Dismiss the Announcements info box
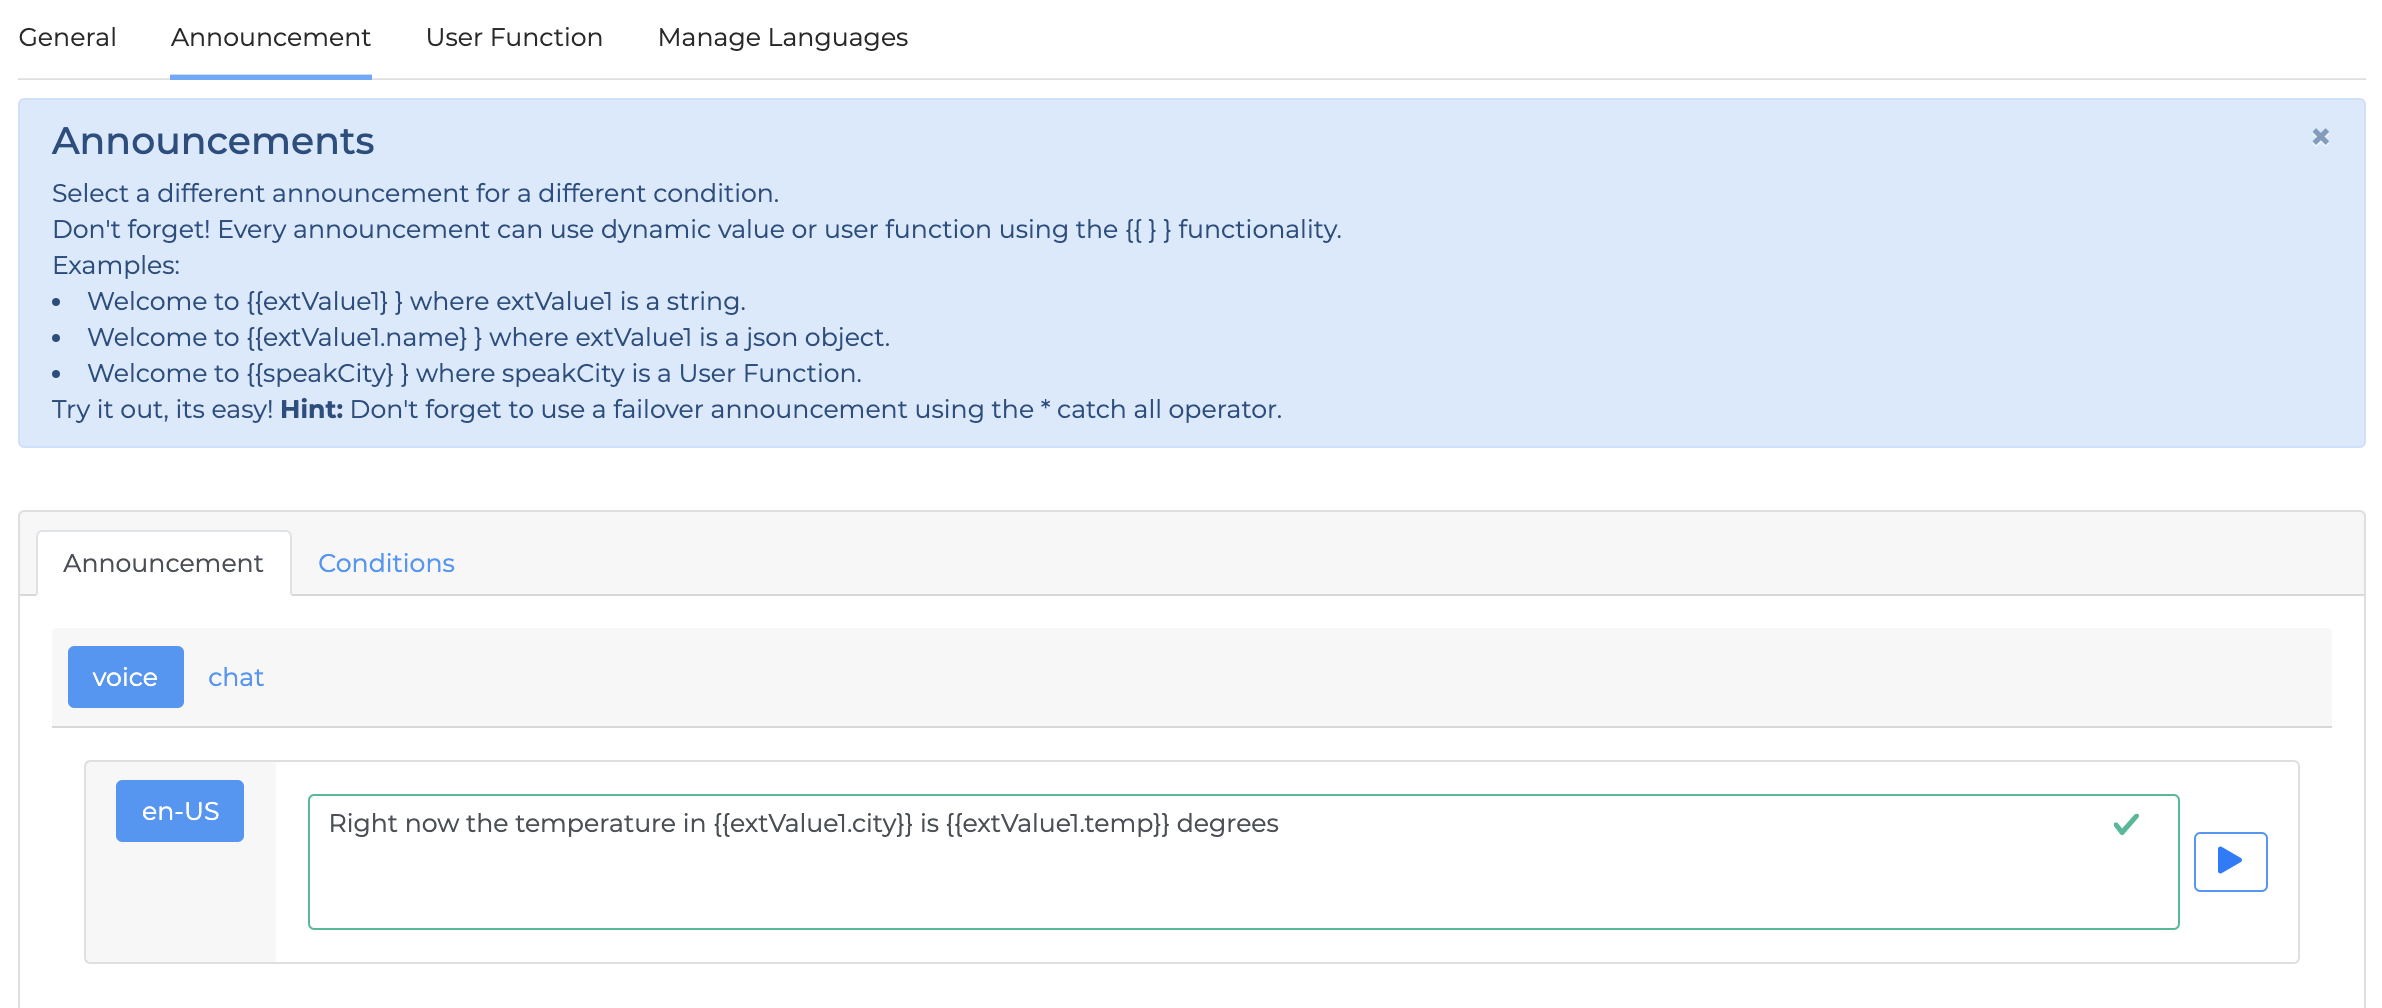This screenshot has width=2382, height=1008. (2320, 137)
